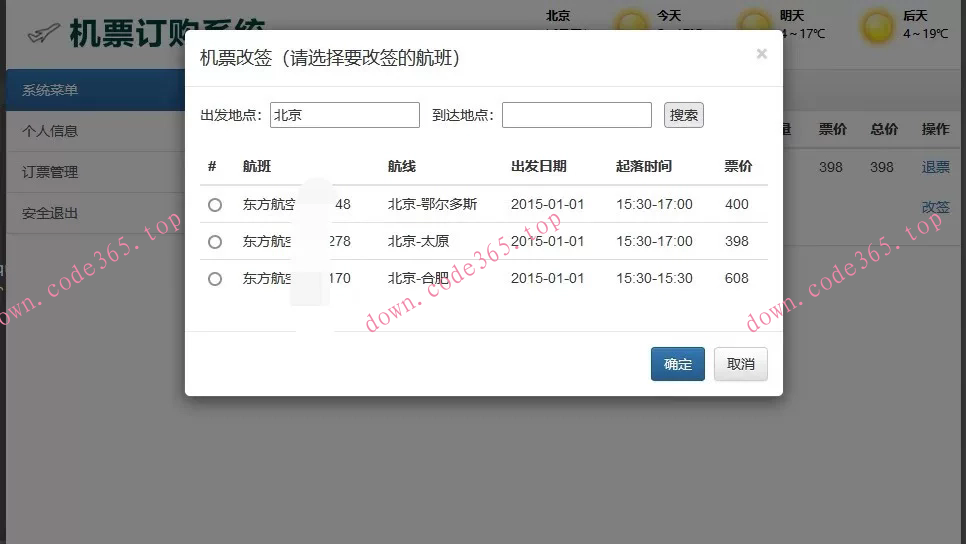This screenshot has height=544, width=966.
Task: Select the 北京-太原 flight radio button
Action: coord(214,242)
